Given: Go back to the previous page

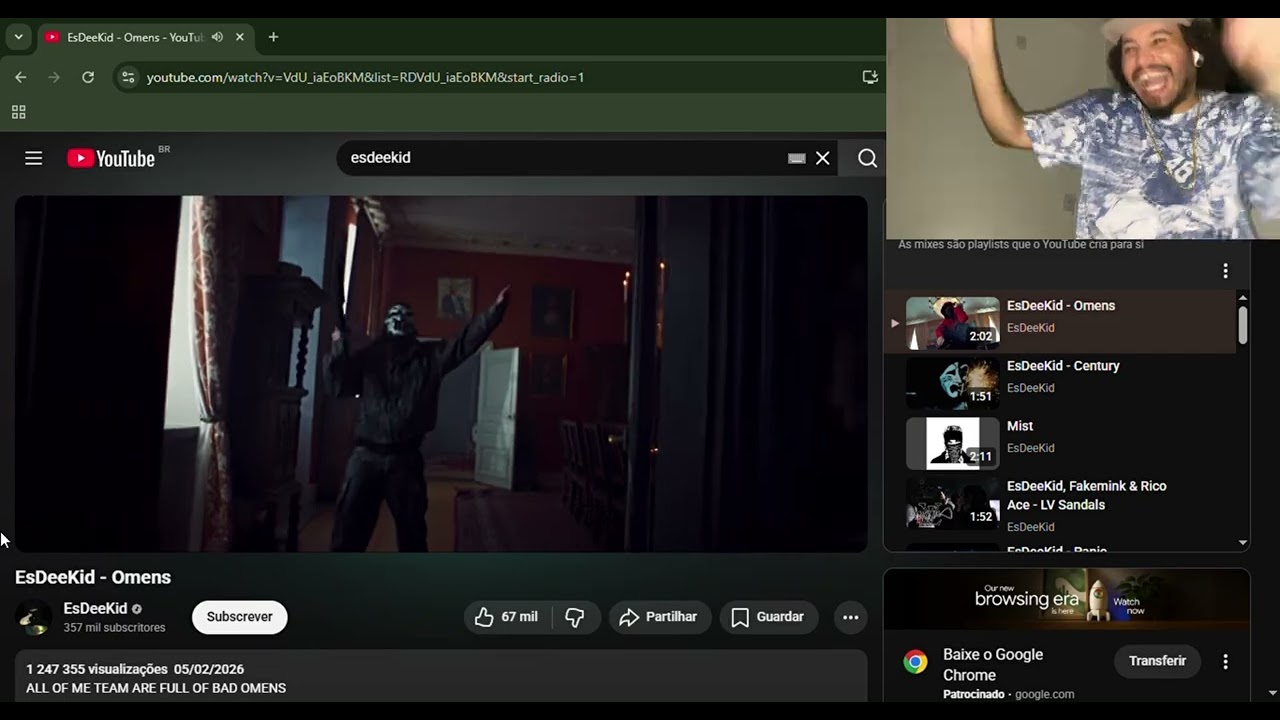Looking at the screenshot, I should (21, 77).
